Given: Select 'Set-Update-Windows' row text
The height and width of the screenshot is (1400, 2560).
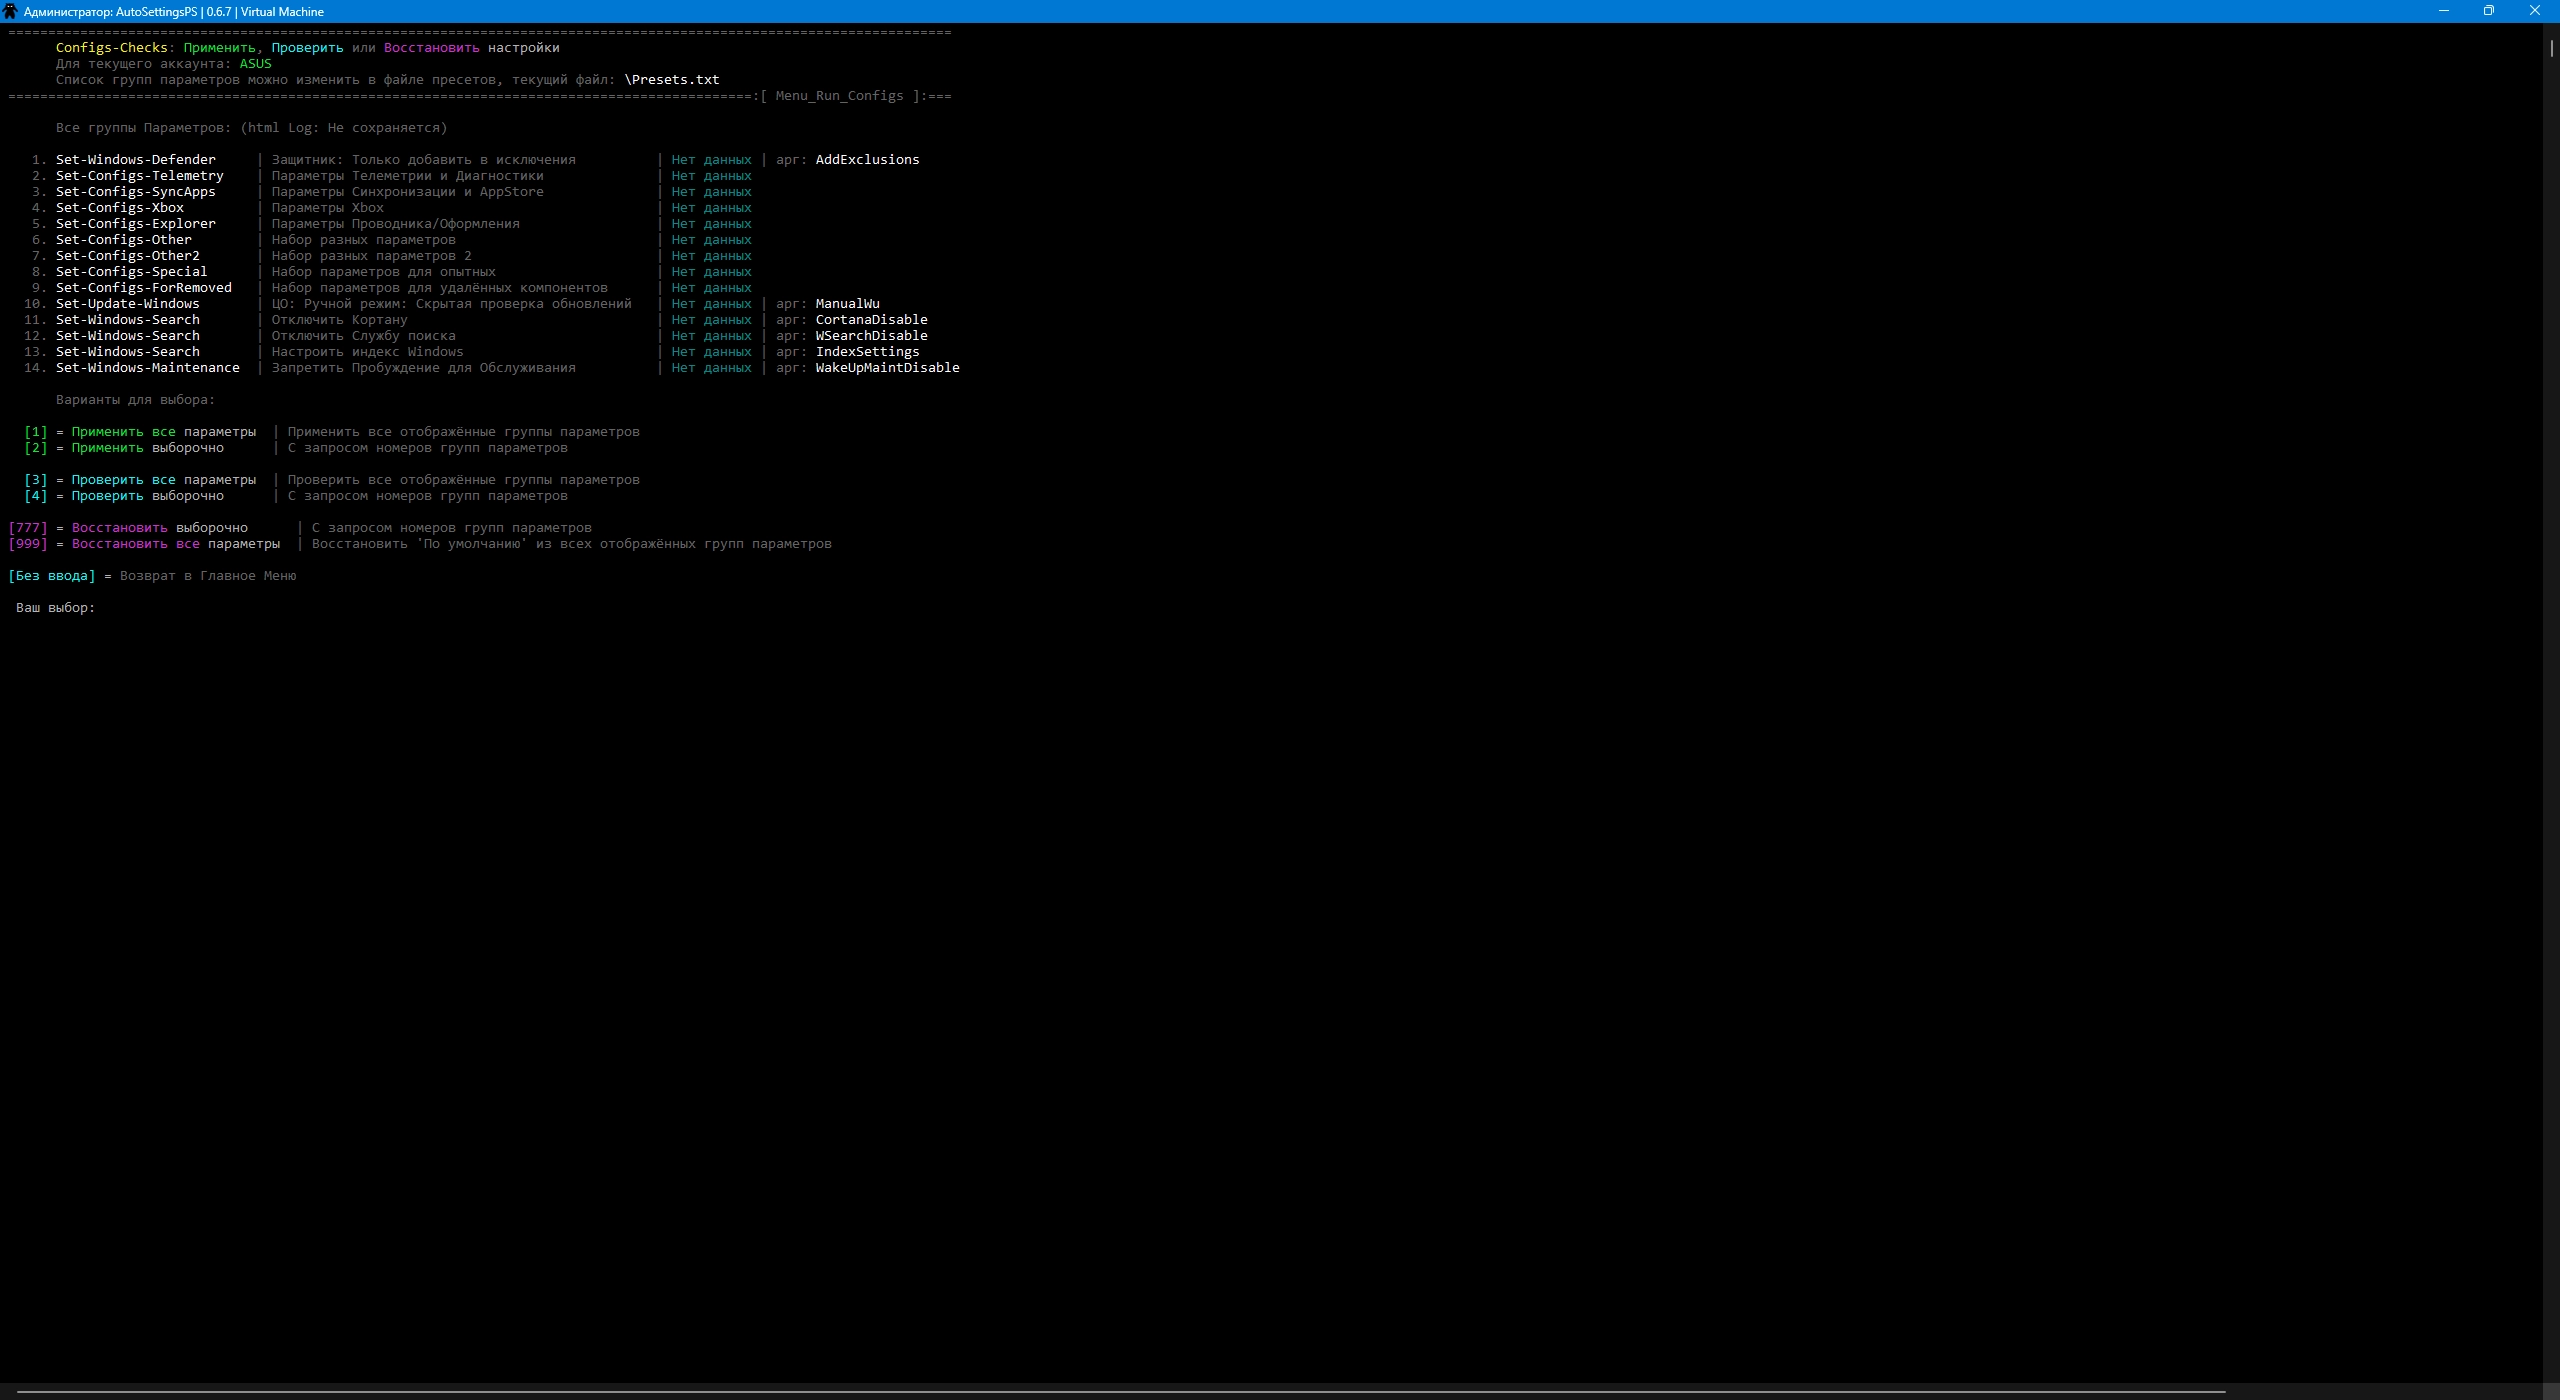Looking at the screenshot, I should [128, 304].
